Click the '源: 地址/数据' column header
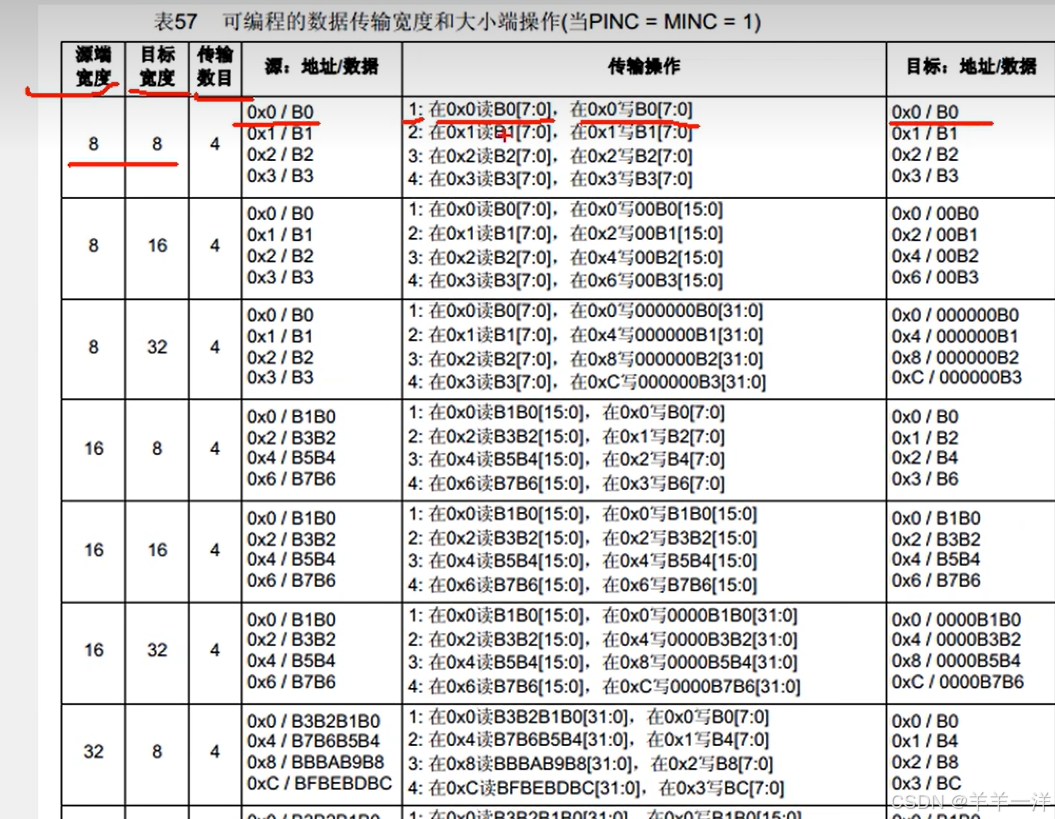The width and height of the screenshot is (1055, 819). [322, 66]
